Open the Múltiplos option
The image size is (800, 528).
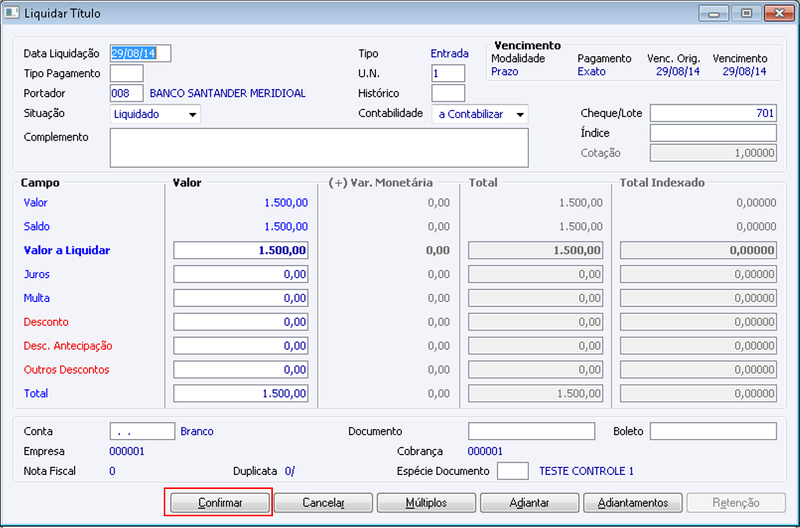pyautogui.click(x=427, y=502)
